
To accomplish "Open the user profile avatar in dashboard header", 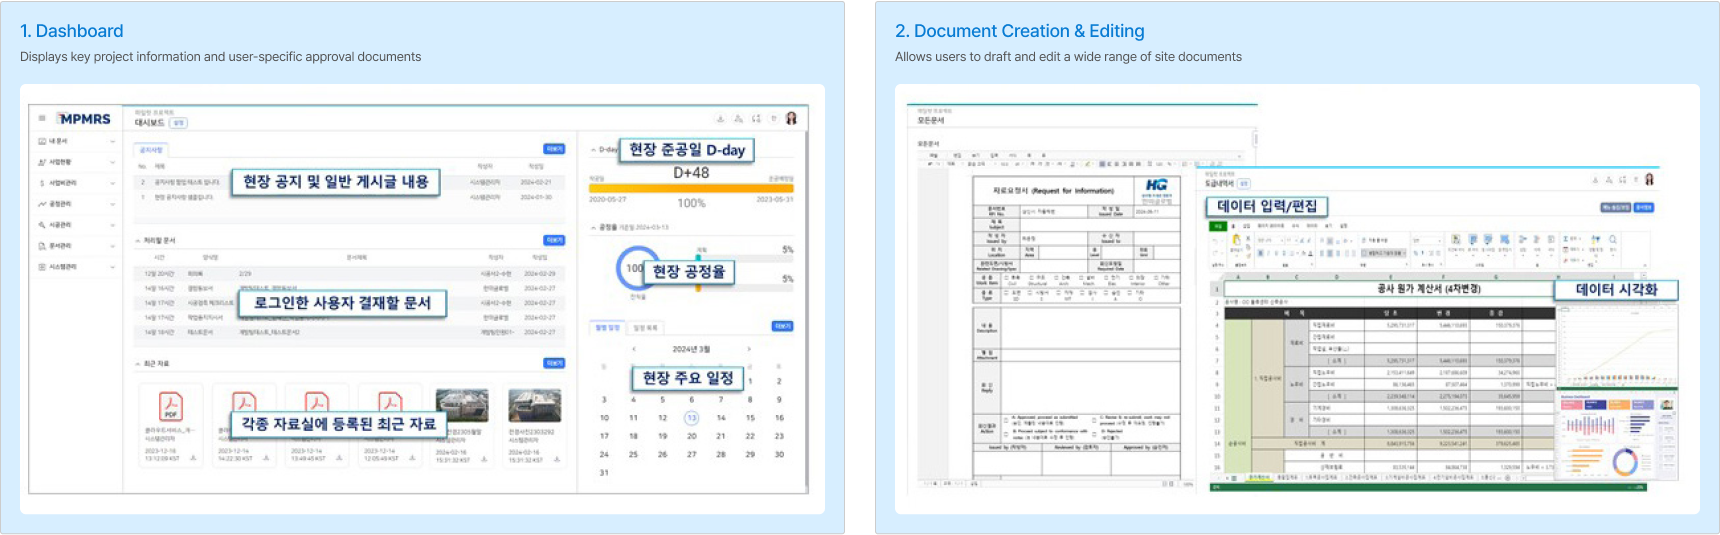I will [791, 118].
